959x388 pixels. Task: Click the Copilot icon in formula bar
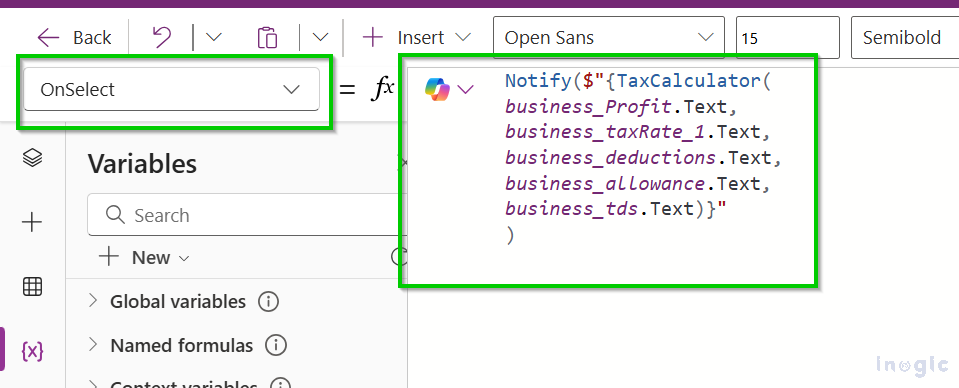437,90
